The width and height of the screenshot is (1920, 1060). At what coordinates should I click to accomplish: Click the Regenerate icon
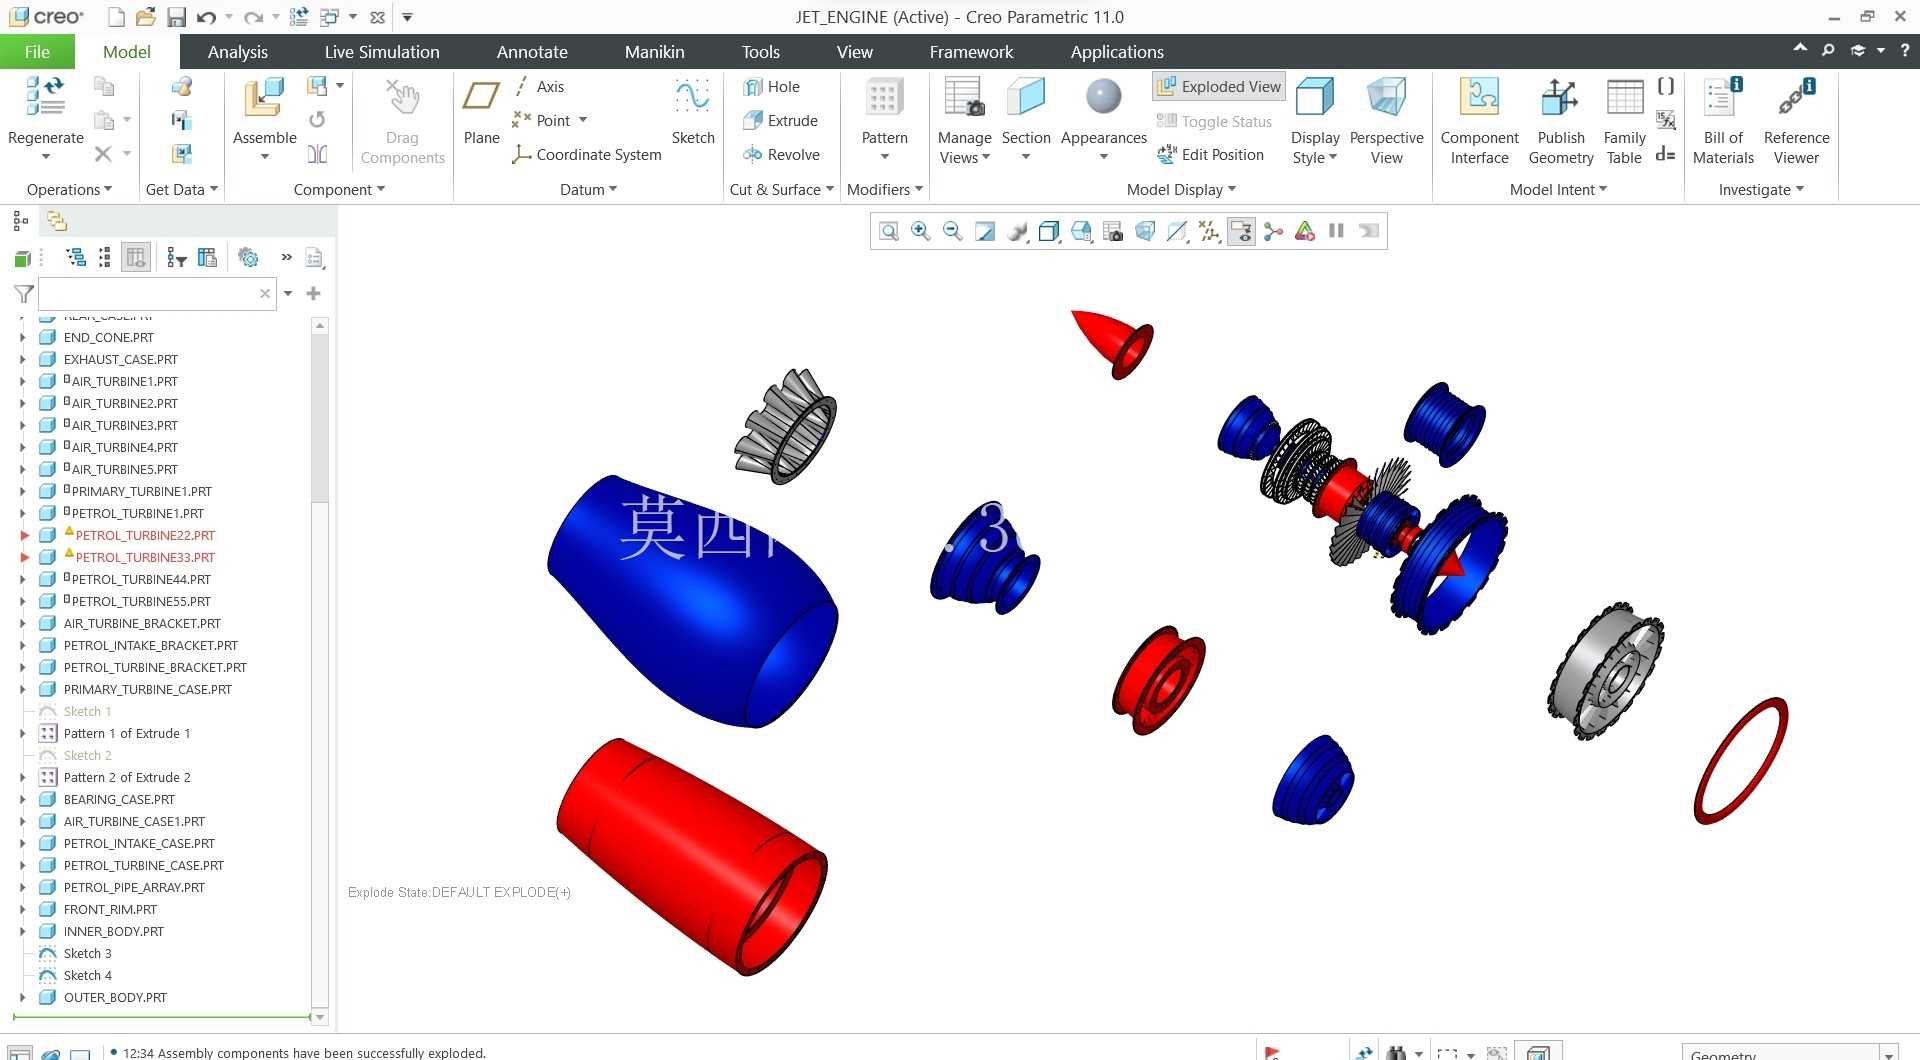click(x=45, y=97)
